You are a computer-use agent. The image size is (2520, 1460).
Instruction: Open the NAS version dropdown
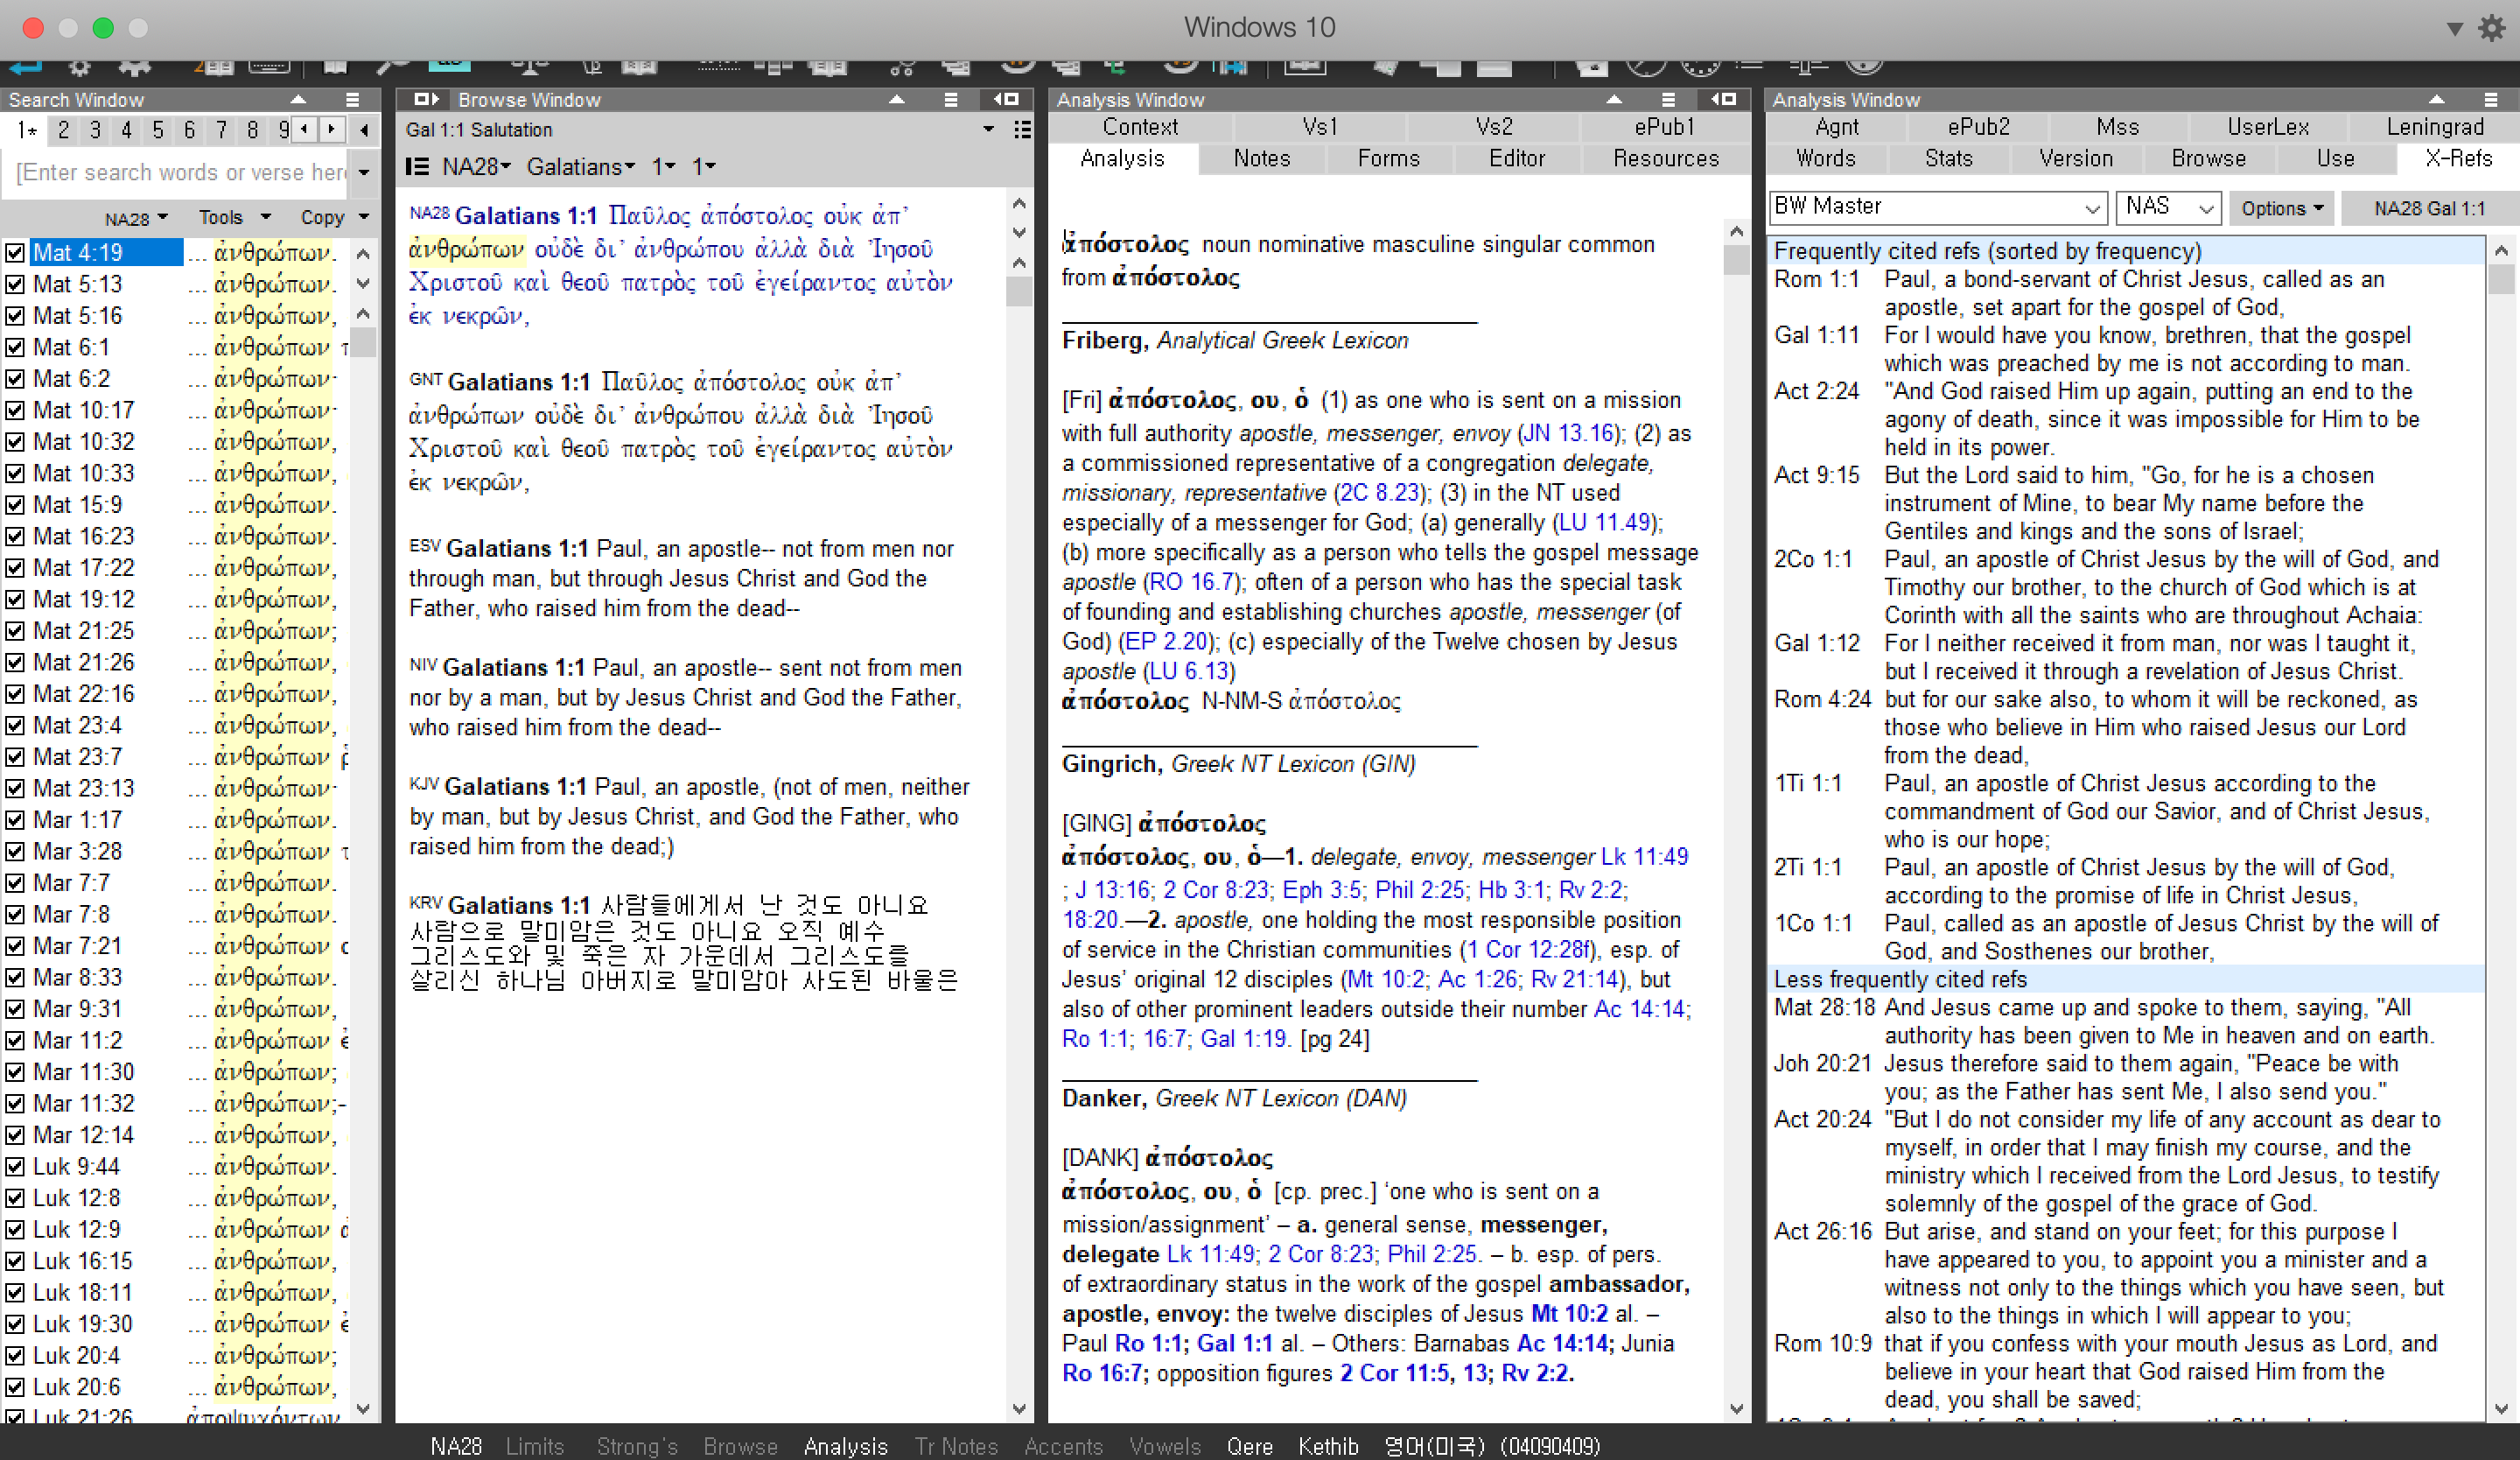(2205, 208)
